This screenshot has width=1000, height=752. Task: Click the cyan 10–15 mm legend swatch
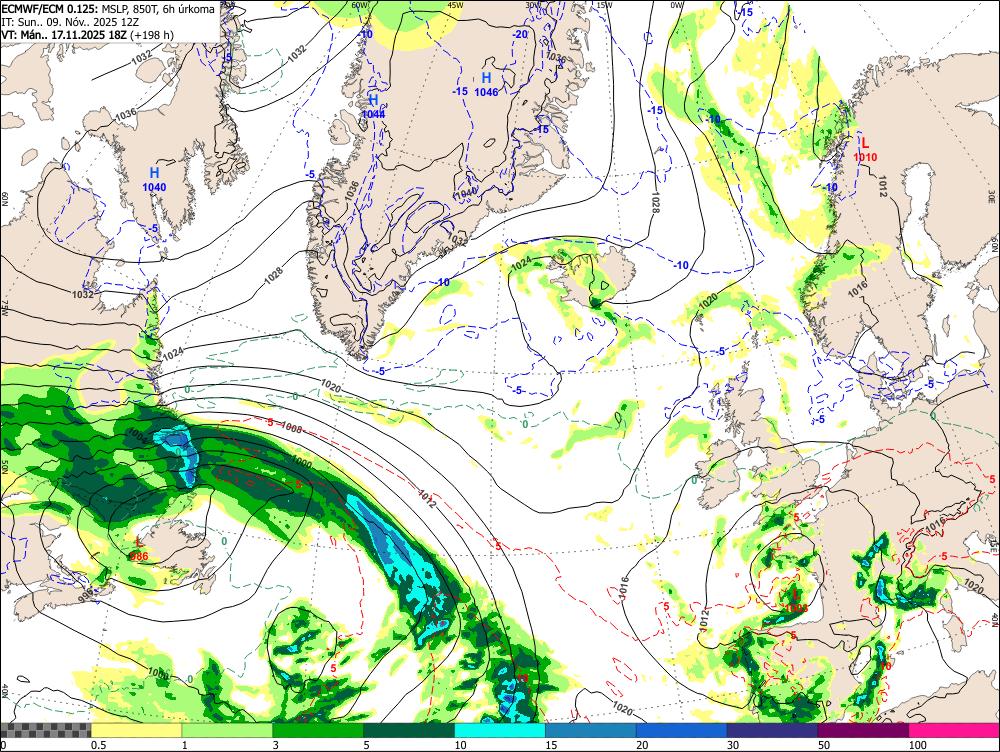pyautogui.click(x=500, y=730)
